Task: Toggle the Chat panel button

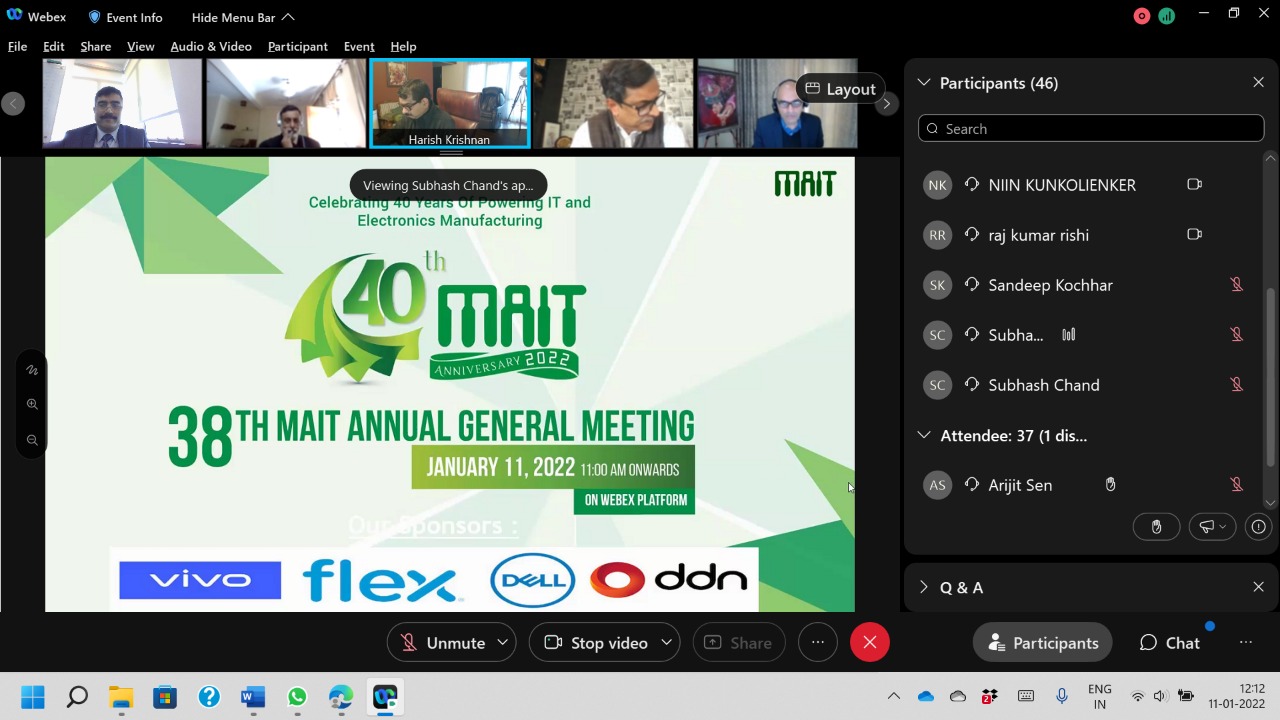Action: (1170, 642)
